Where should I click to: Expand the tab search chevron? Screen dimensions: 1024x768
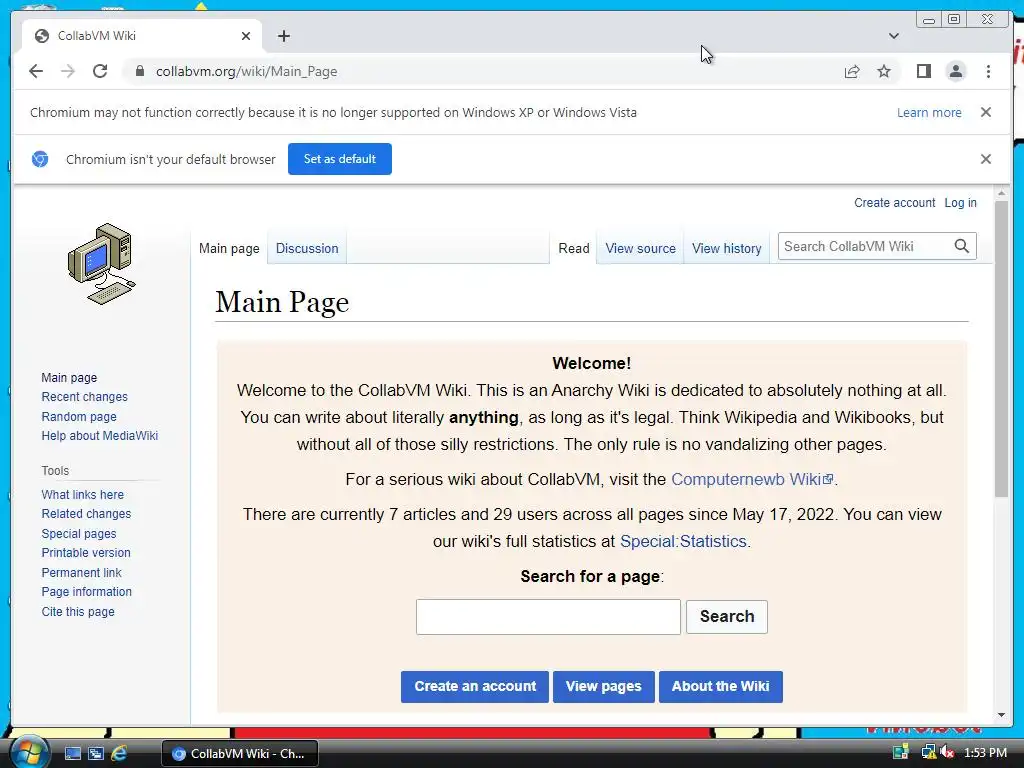tap(893, 36)
